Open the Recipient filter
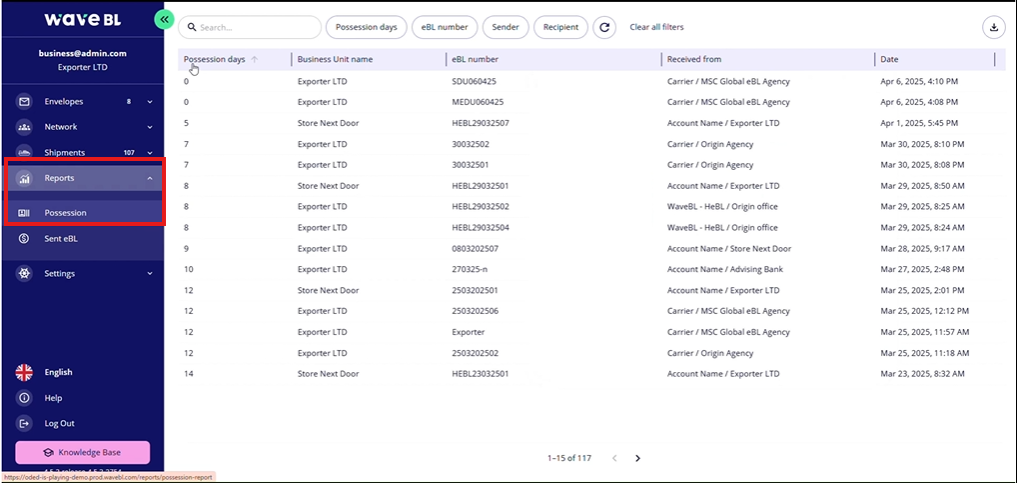 560,27
